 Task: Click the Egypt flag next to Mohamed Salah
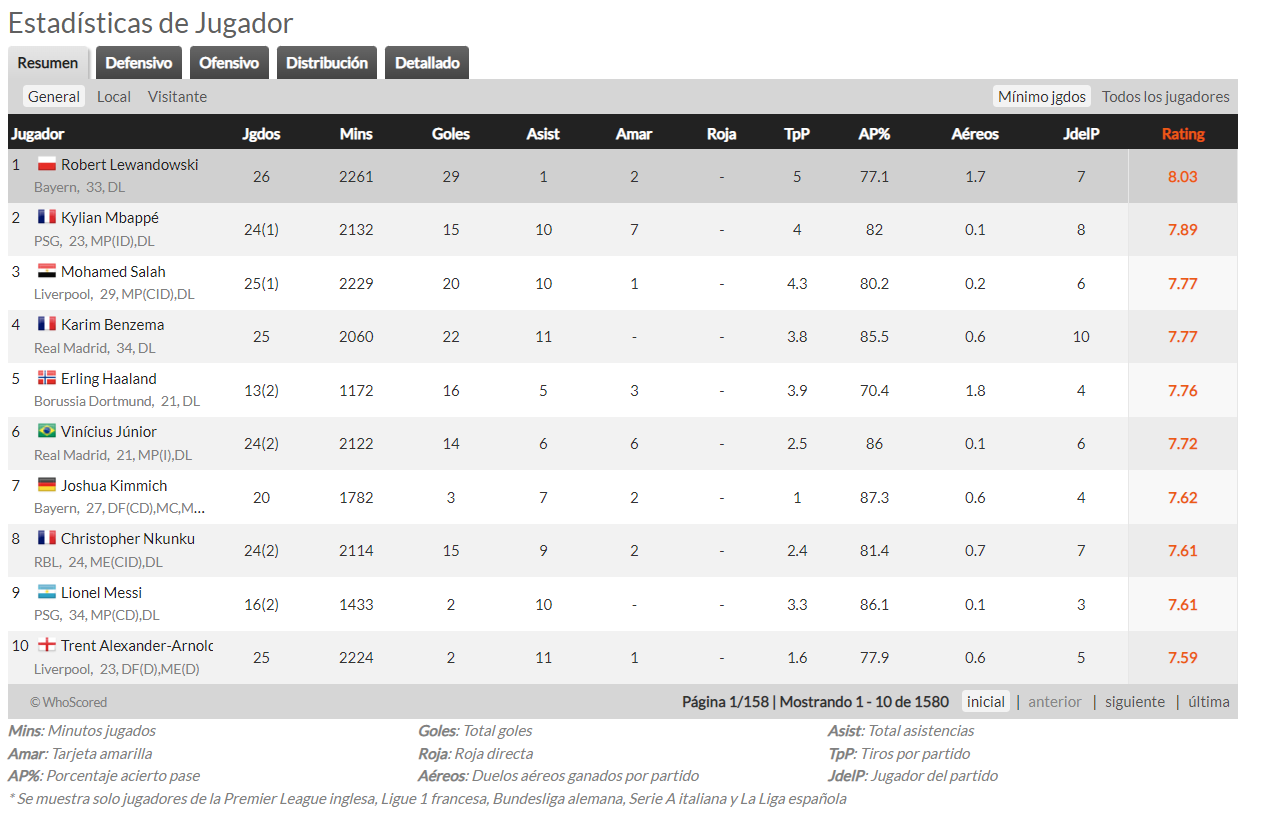pos(46,271)
